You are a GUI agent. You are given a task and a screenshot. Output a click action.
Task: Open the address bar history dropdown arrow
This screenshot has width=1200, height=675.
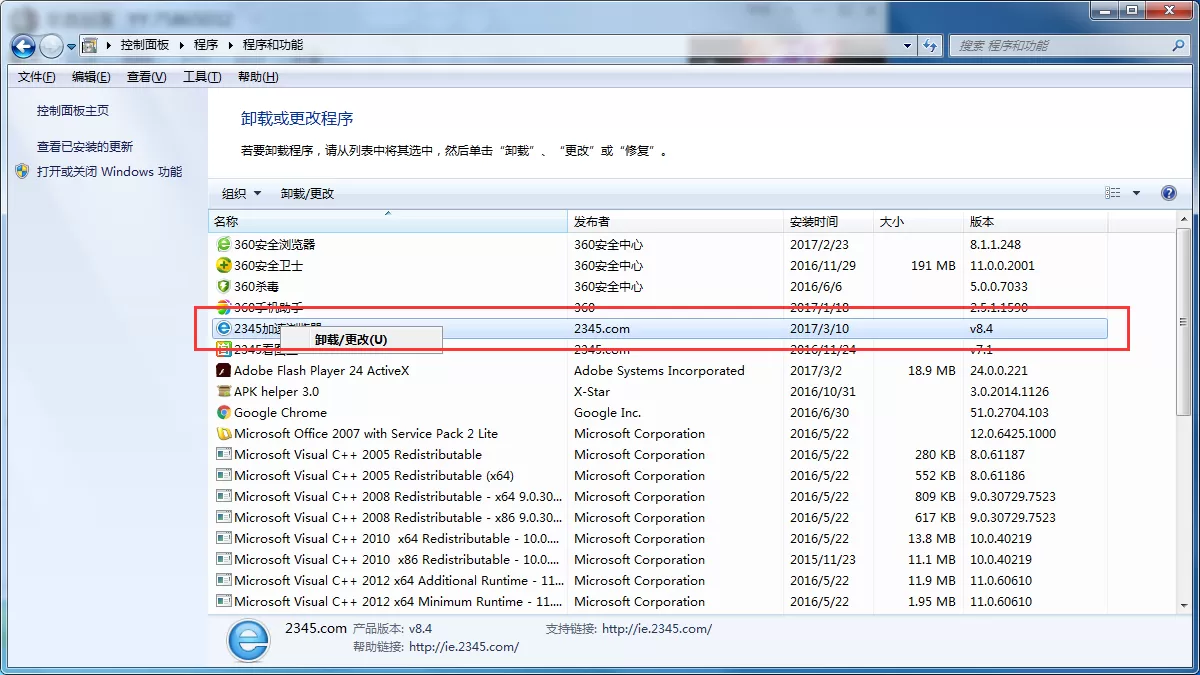908,46
